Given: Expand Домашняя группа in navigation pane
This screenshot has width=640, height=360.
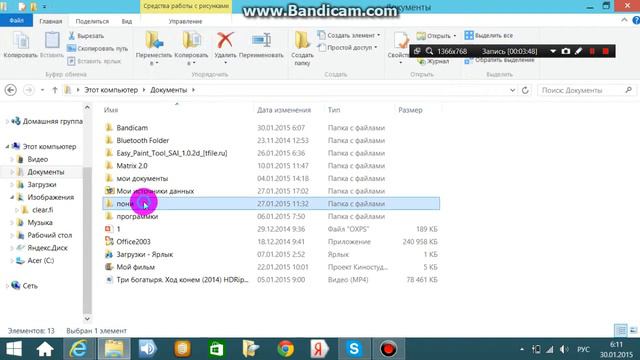Looking at the screenshot, I should tap(7, 122).
